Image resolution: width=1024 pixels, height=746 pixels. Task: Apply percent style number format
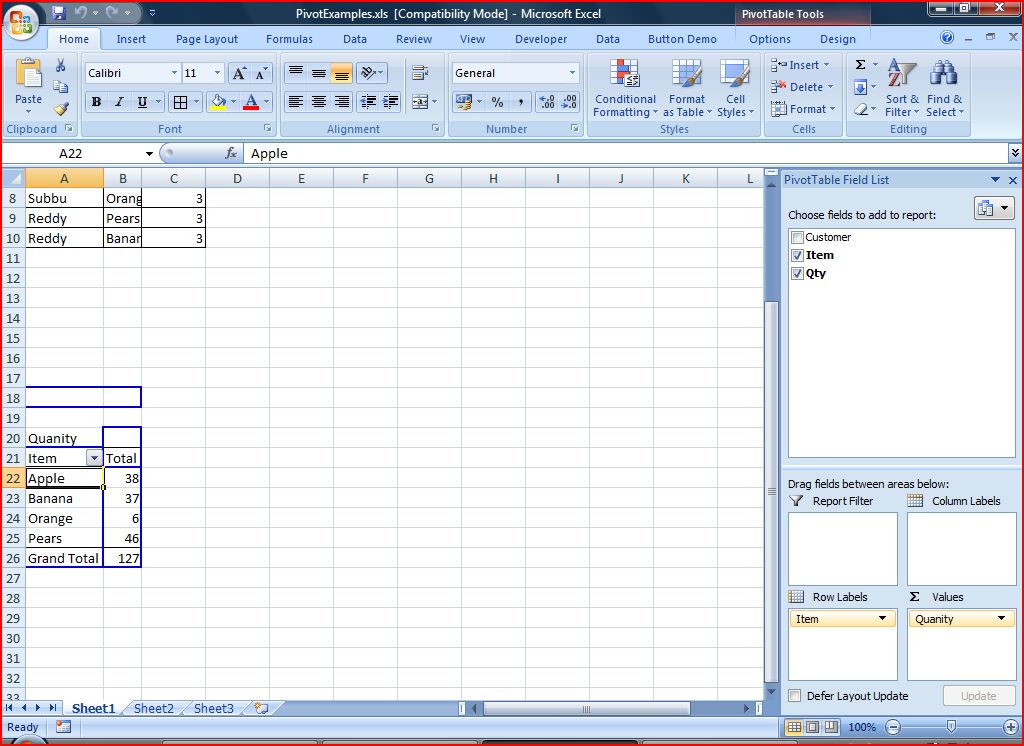[x=498, y=102]
